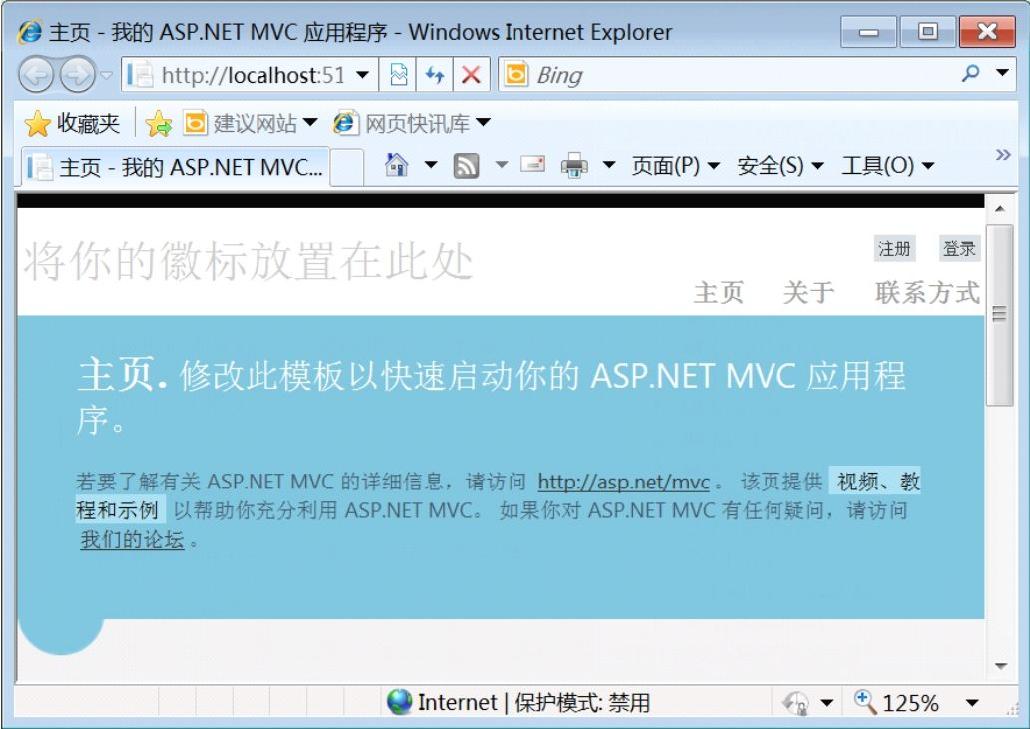Select the 主页 - 我的 ASP.NET MVC tab

click(175, 167)
